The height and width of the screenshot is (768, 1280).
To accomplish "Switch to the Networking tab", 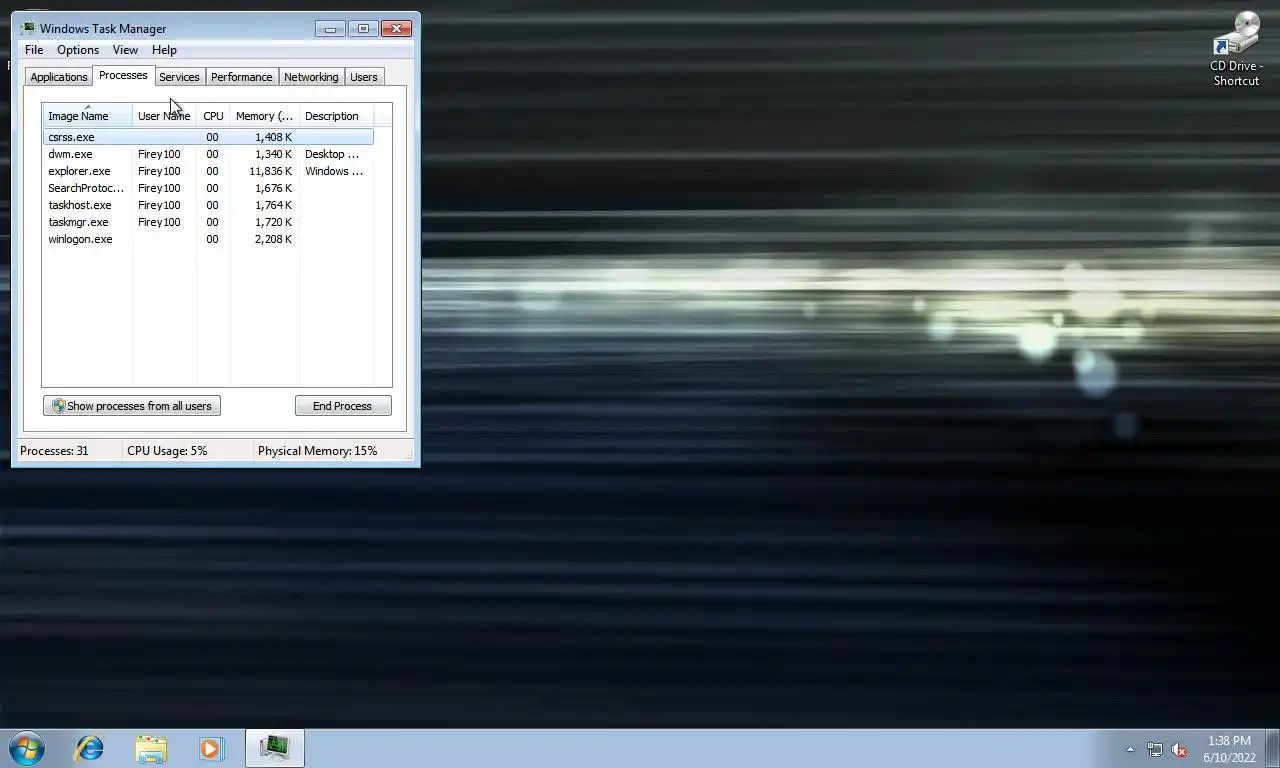I will 311,77.
